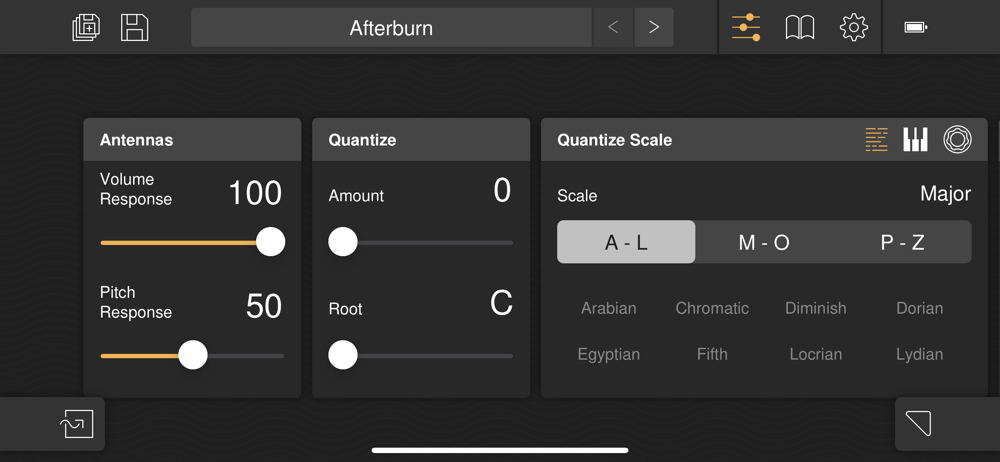Select the A - L scale range

(x=626, y=243)
